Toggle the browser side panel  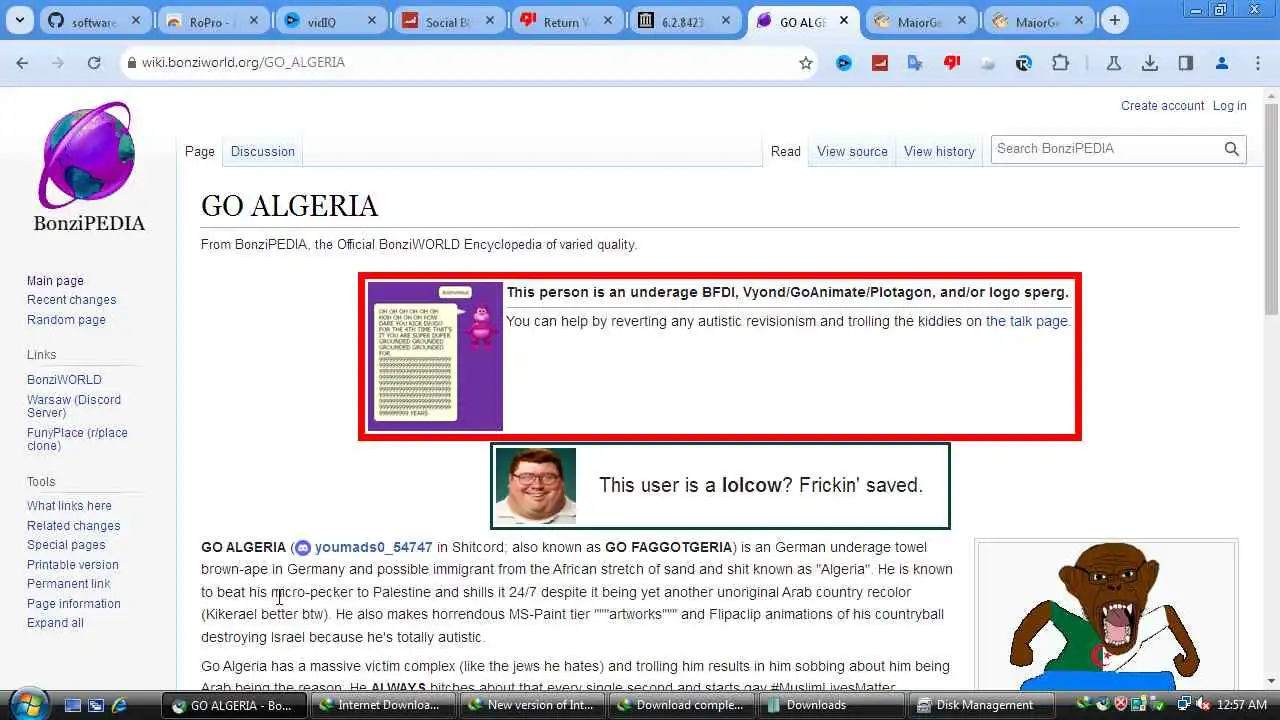[x=1186, y=62]
